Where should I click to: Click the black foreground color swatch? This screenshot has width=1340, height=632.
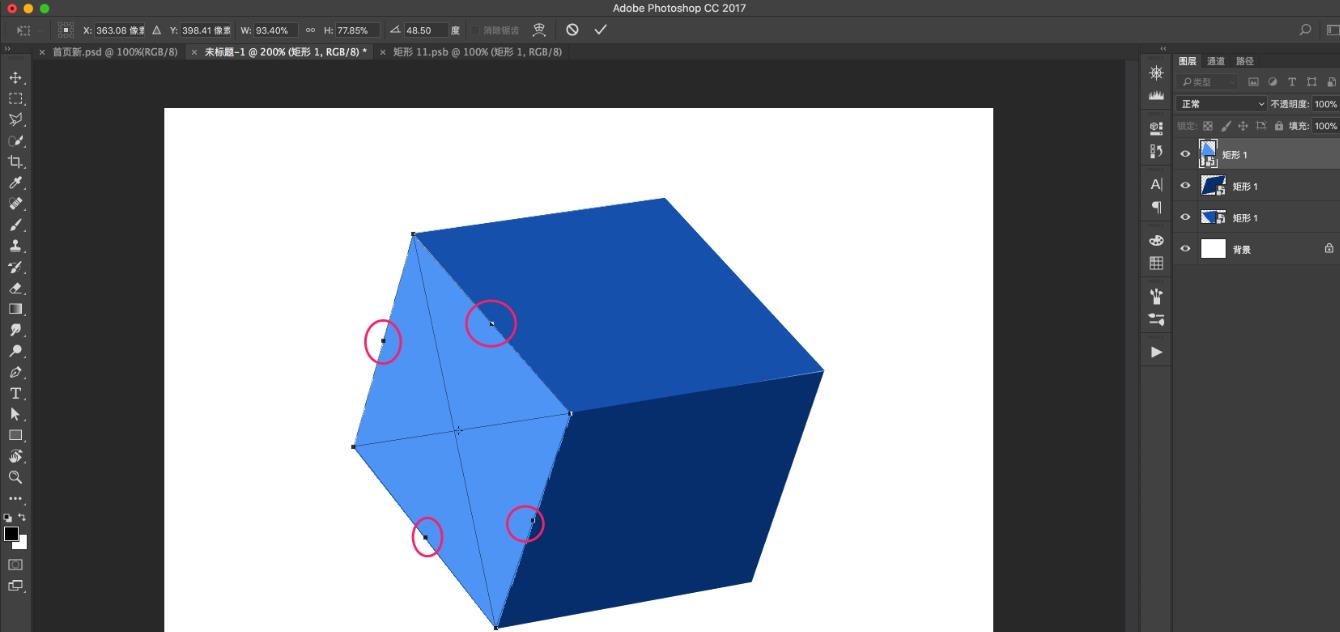11,534
